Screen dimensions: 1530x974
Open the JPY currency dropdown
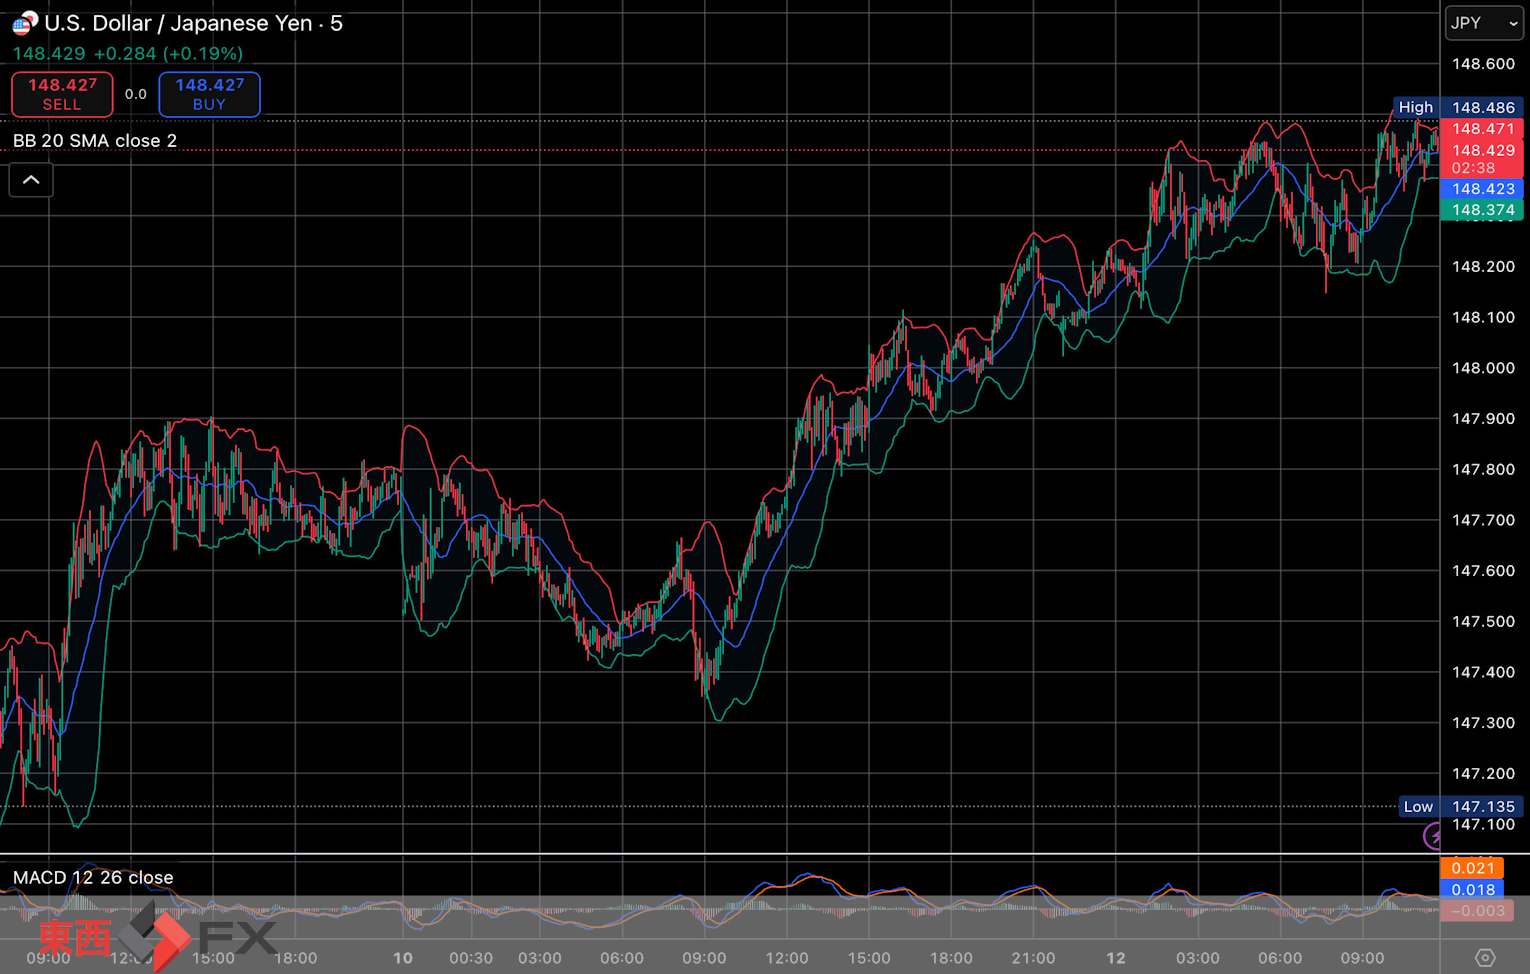(x=1484, y=23)
